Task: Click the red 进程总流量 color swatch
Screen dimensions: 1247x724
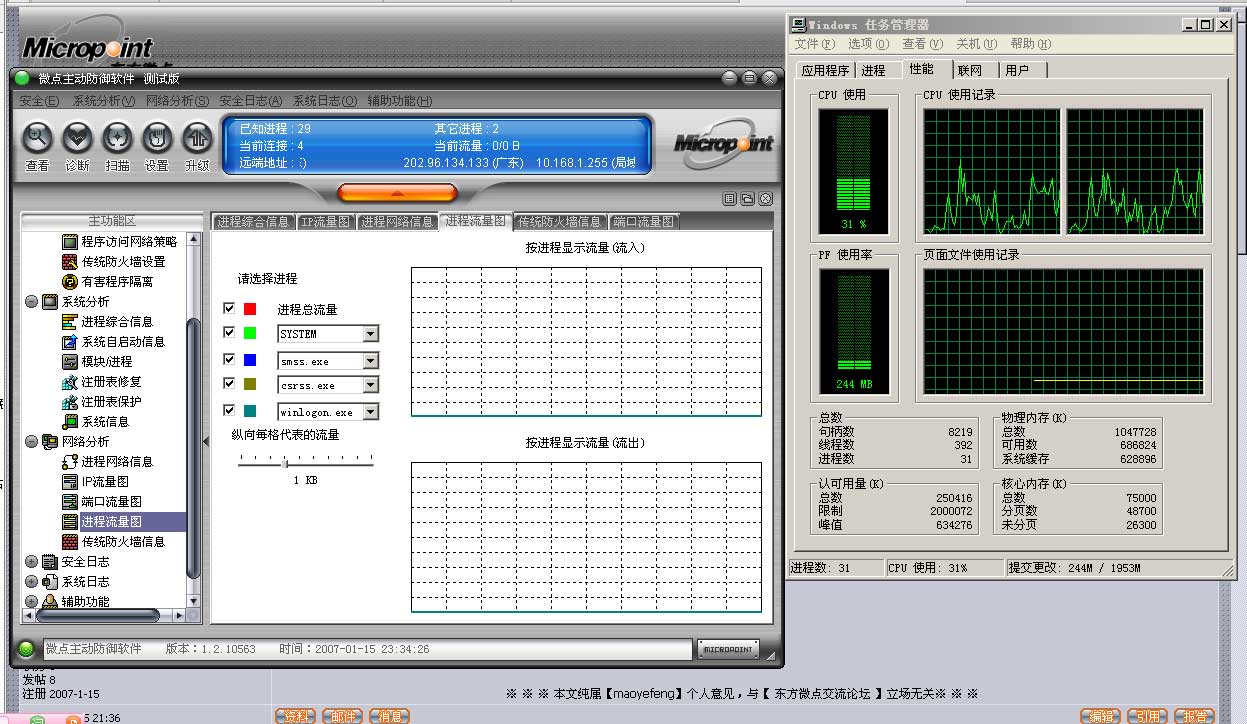Action: (250, 309)
